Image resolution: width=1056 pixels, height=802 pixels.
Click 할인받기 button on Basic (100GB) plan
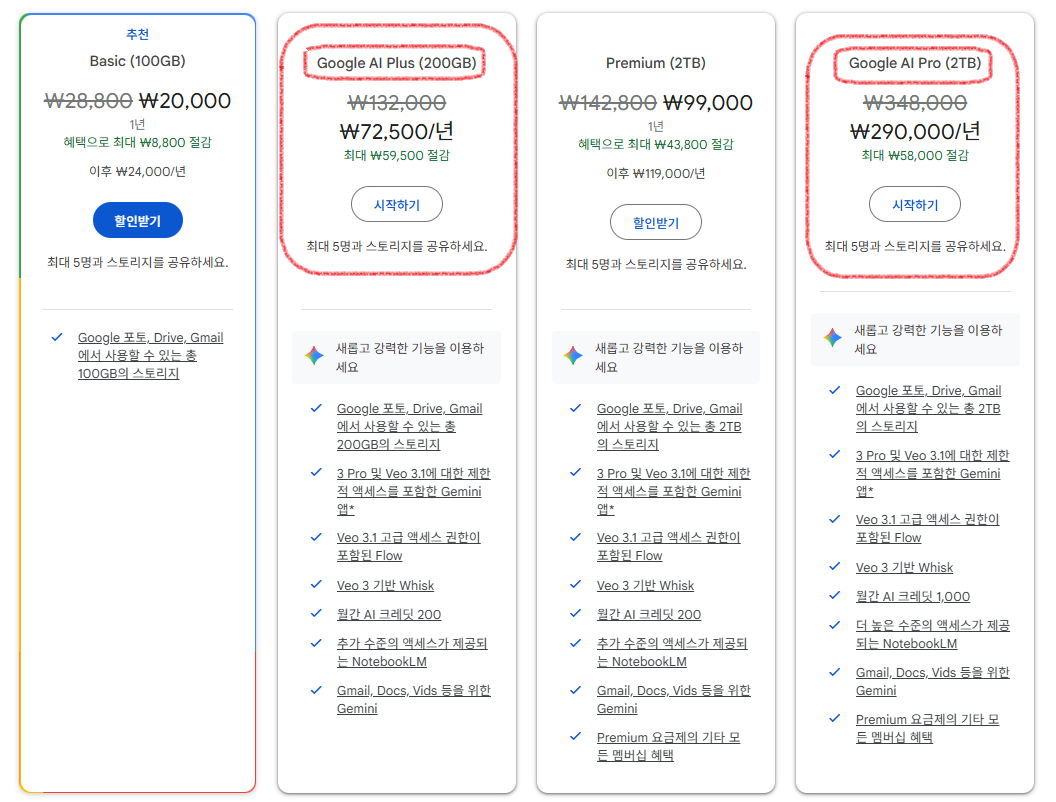137,220
